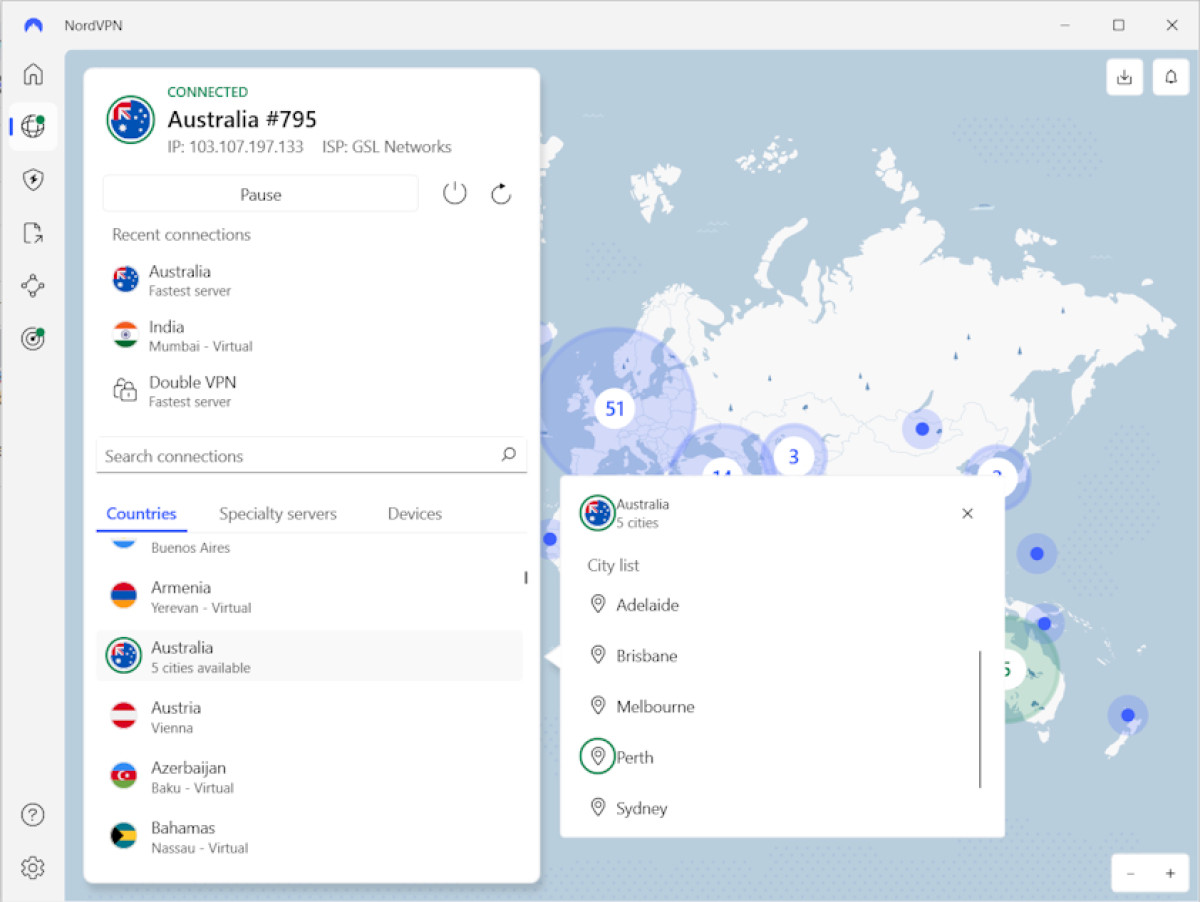Open the globe VPN connection sidebar icon
Screen dimensions: 1200x902
(x=33, y=126)
